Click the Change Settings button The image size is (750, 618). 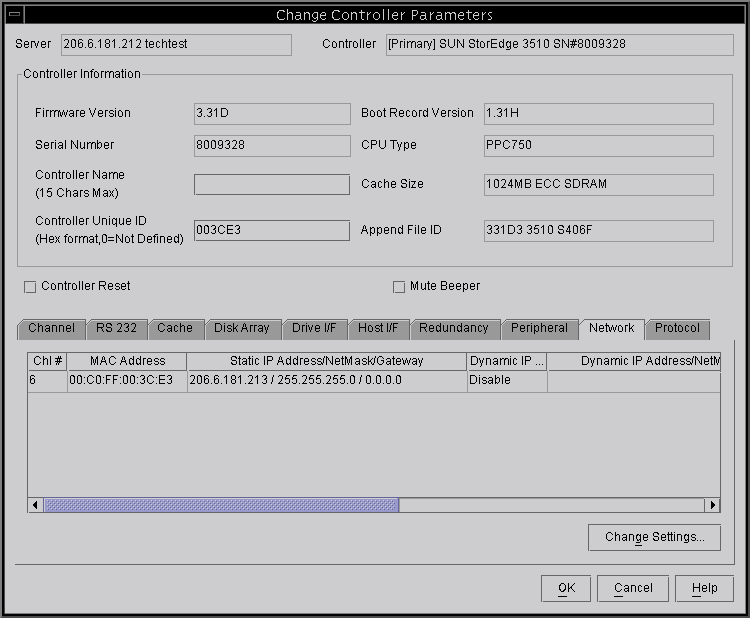654,537
